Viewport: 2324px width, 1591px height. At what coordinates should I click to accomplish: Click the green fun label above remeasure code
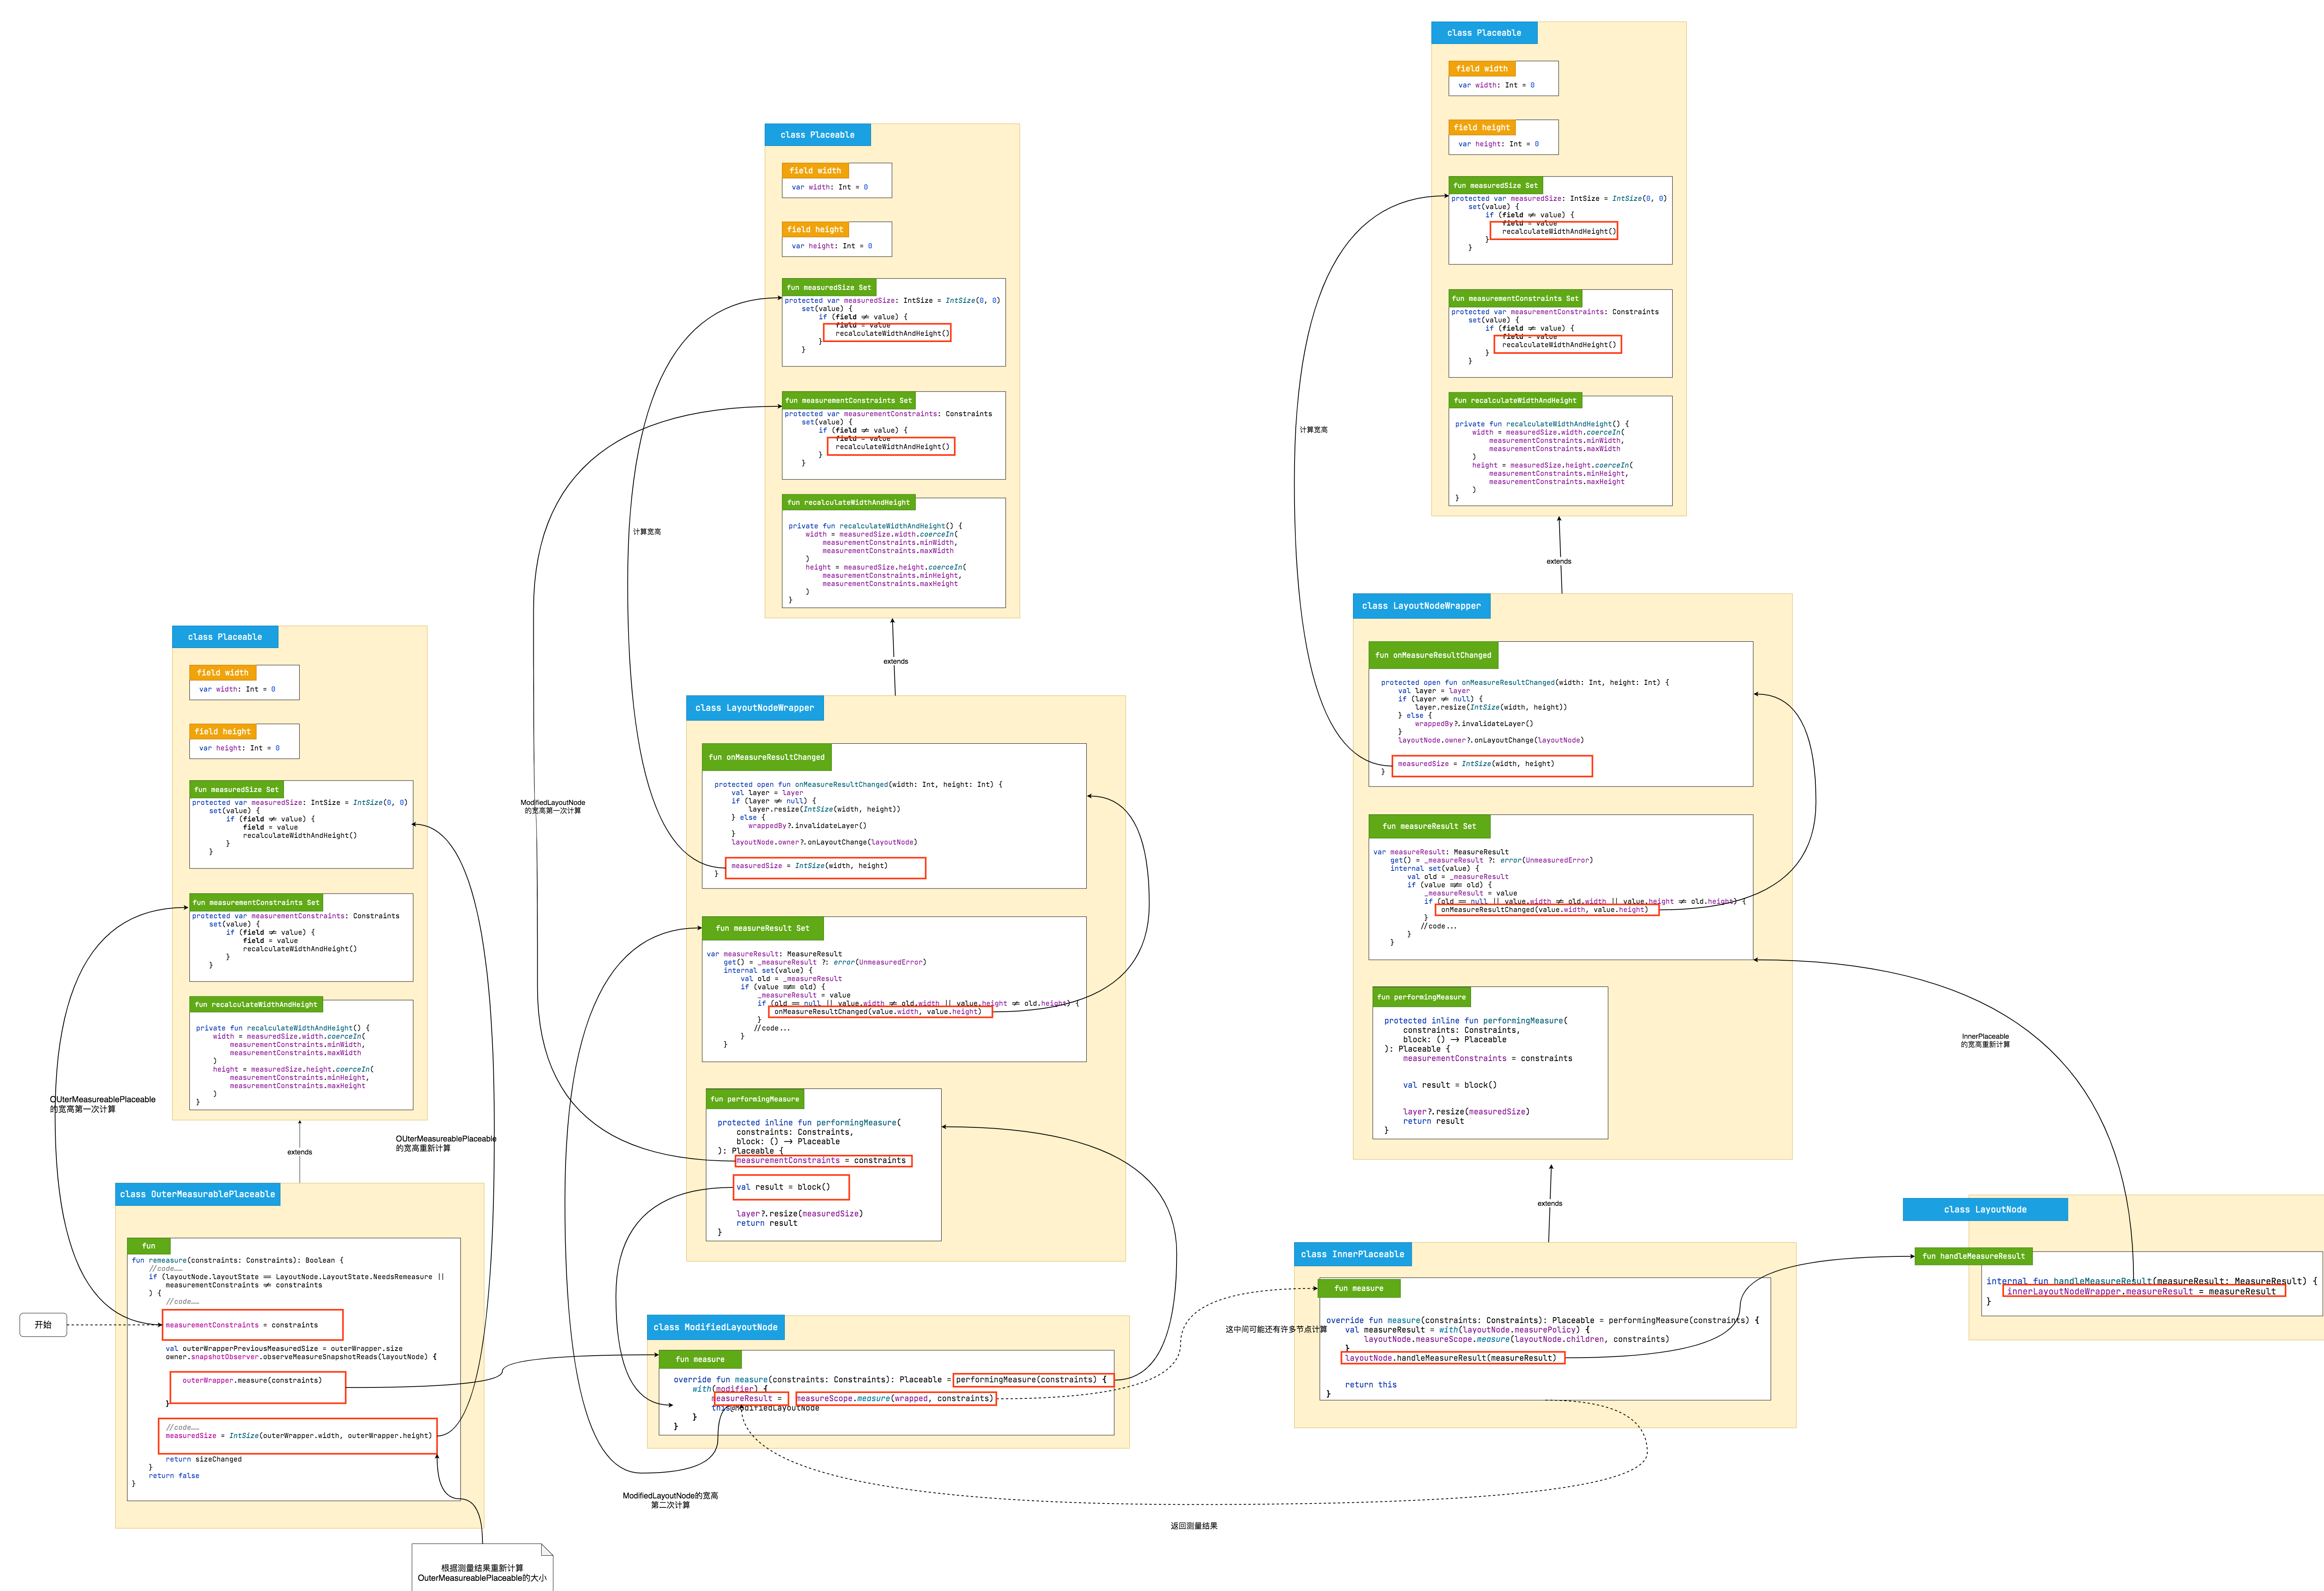coord(149,1246)
